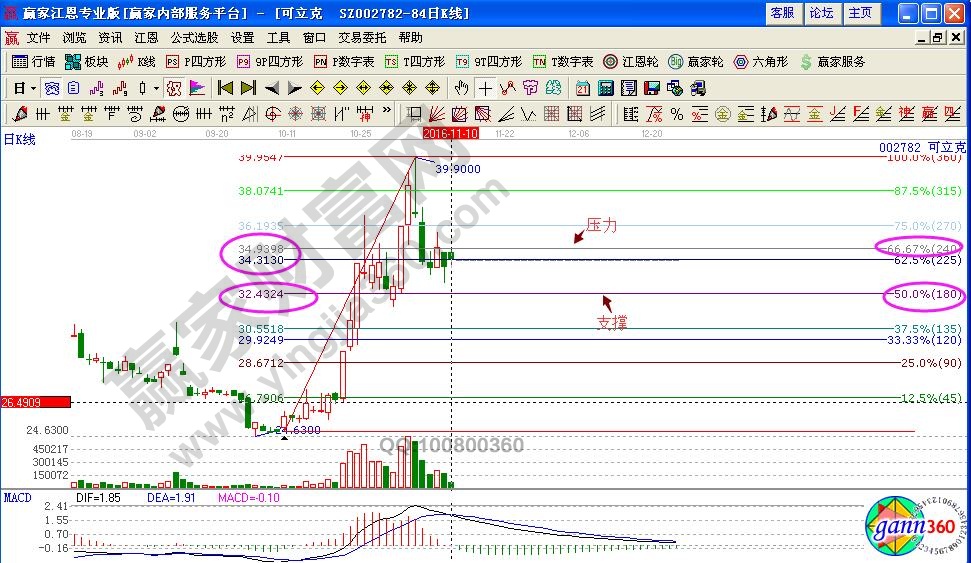Click the 客服 customer service button
Viewport: 971px width, 563px height.
point(782,13)
